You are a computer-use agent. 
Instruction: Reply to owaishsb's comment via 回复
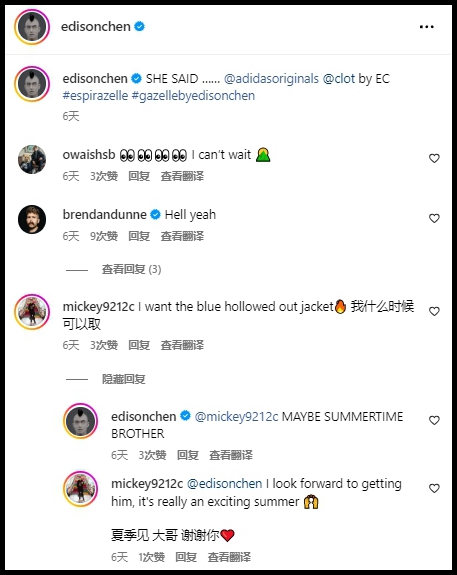139,176
